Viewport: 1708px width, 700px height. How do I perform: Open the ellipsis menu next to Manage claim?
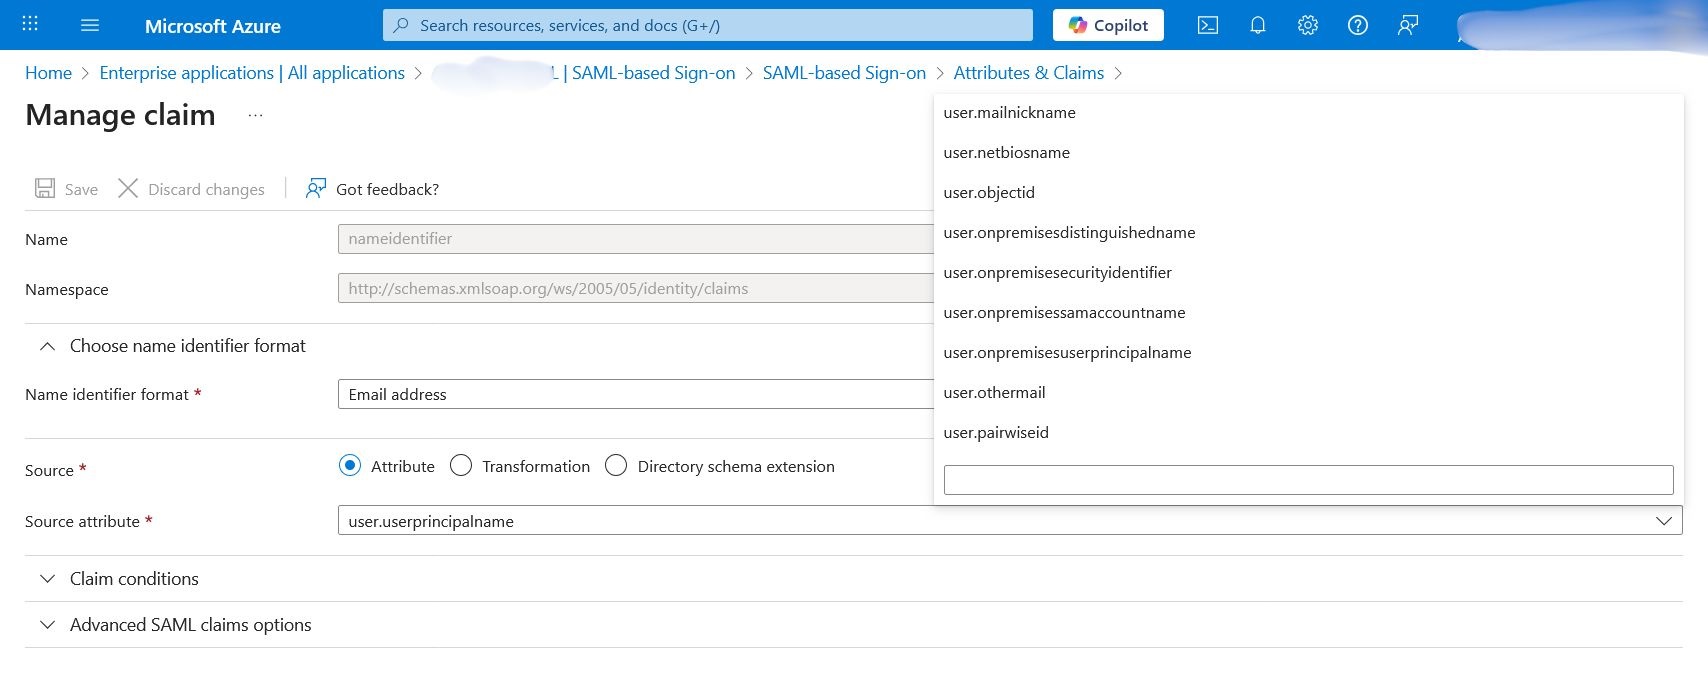pos(256,116)
